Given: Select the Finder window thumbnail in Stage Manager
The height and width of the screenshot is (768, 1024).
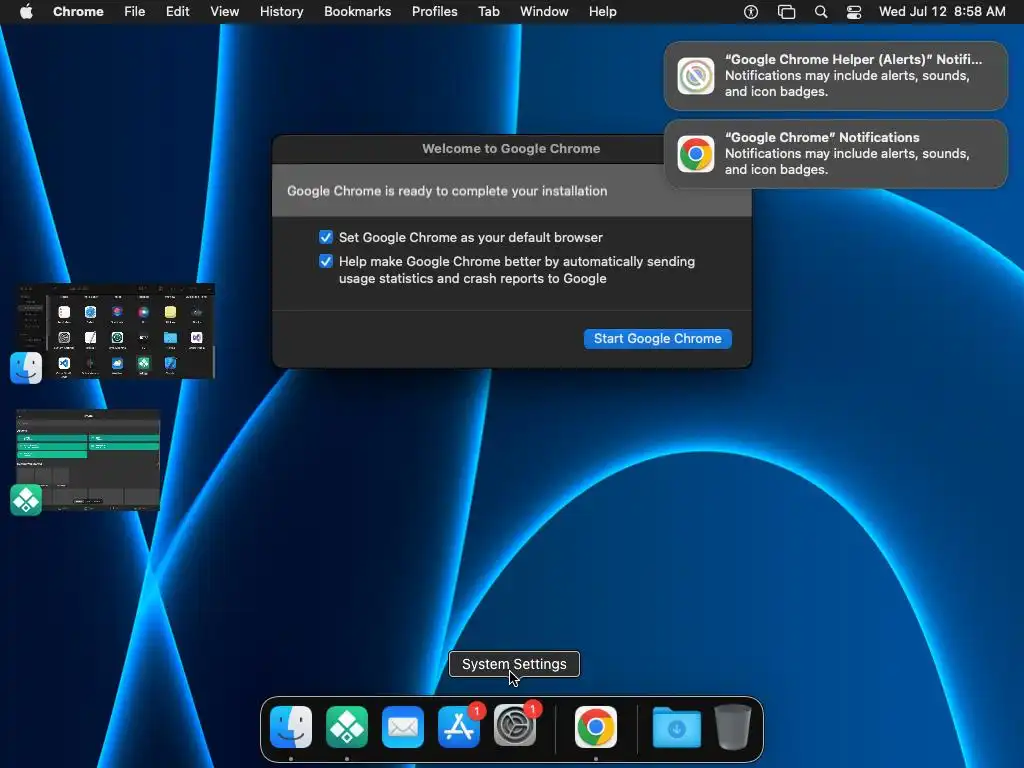Looking at the screenshot, I should [x=116, y=330].
